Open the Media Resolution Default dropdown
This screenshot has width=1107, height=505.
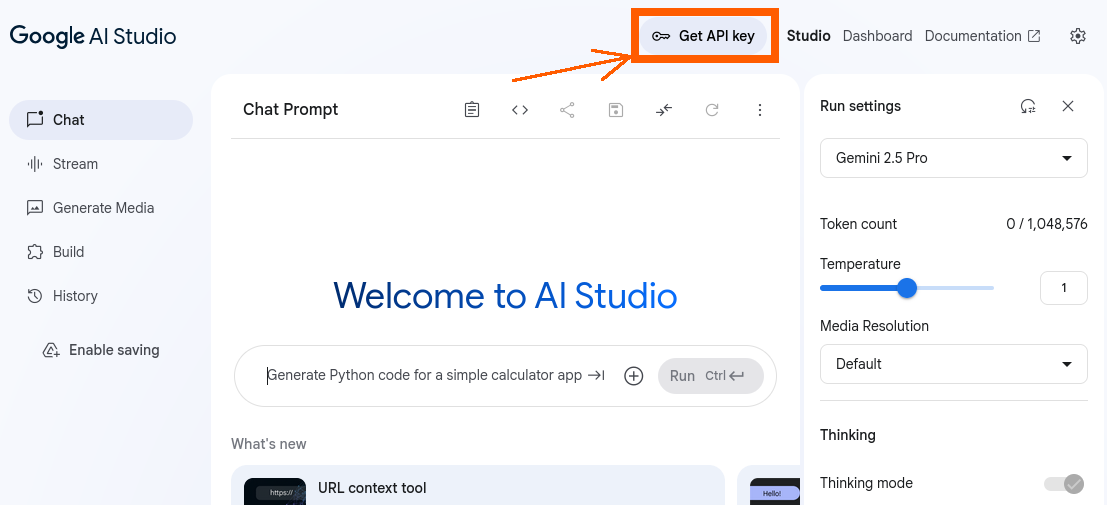953,364
